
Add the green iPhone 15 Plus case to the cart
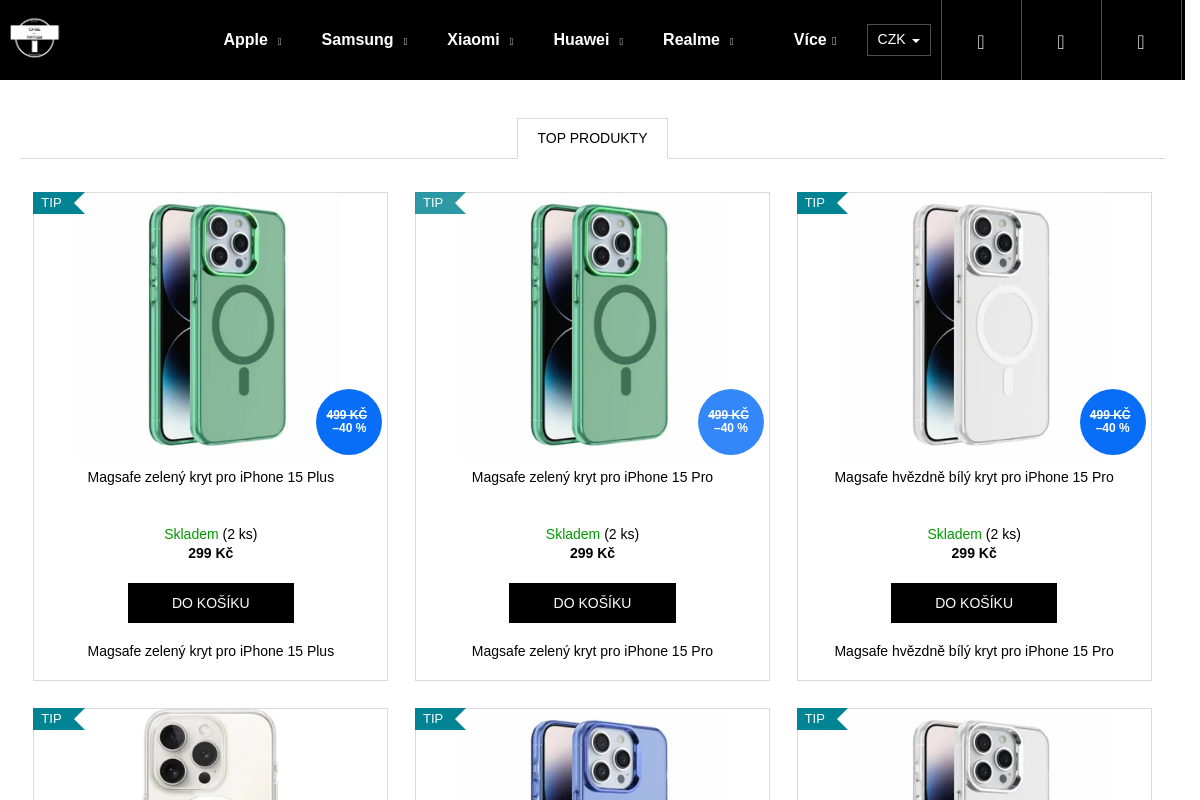click(211, 603)
